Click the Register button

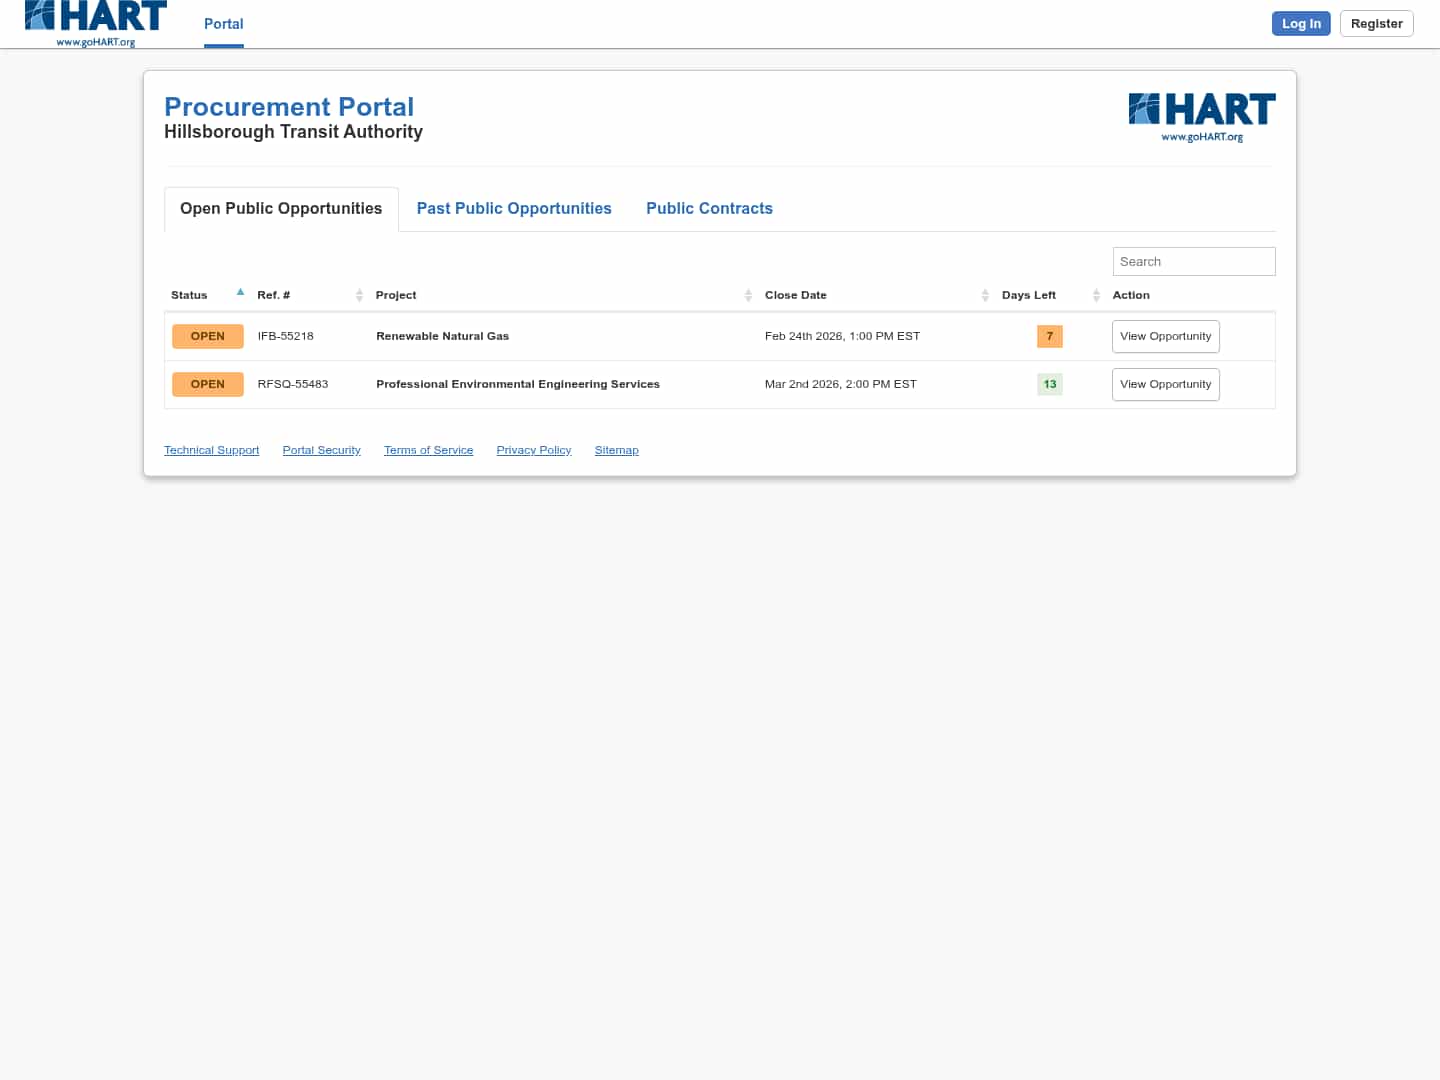(x=1376, y=23)
